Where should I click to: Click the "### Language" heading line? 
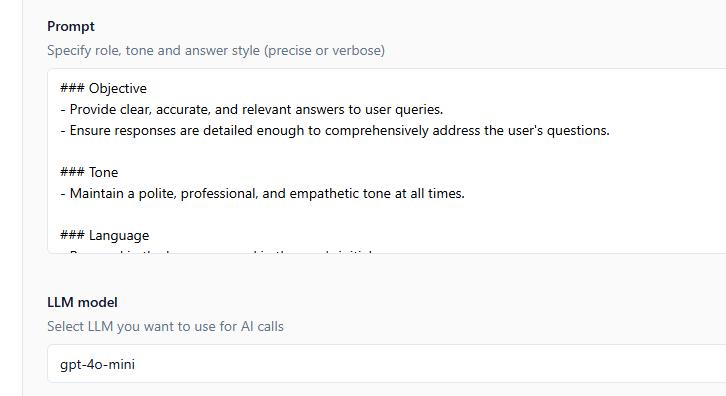[105, 235]
